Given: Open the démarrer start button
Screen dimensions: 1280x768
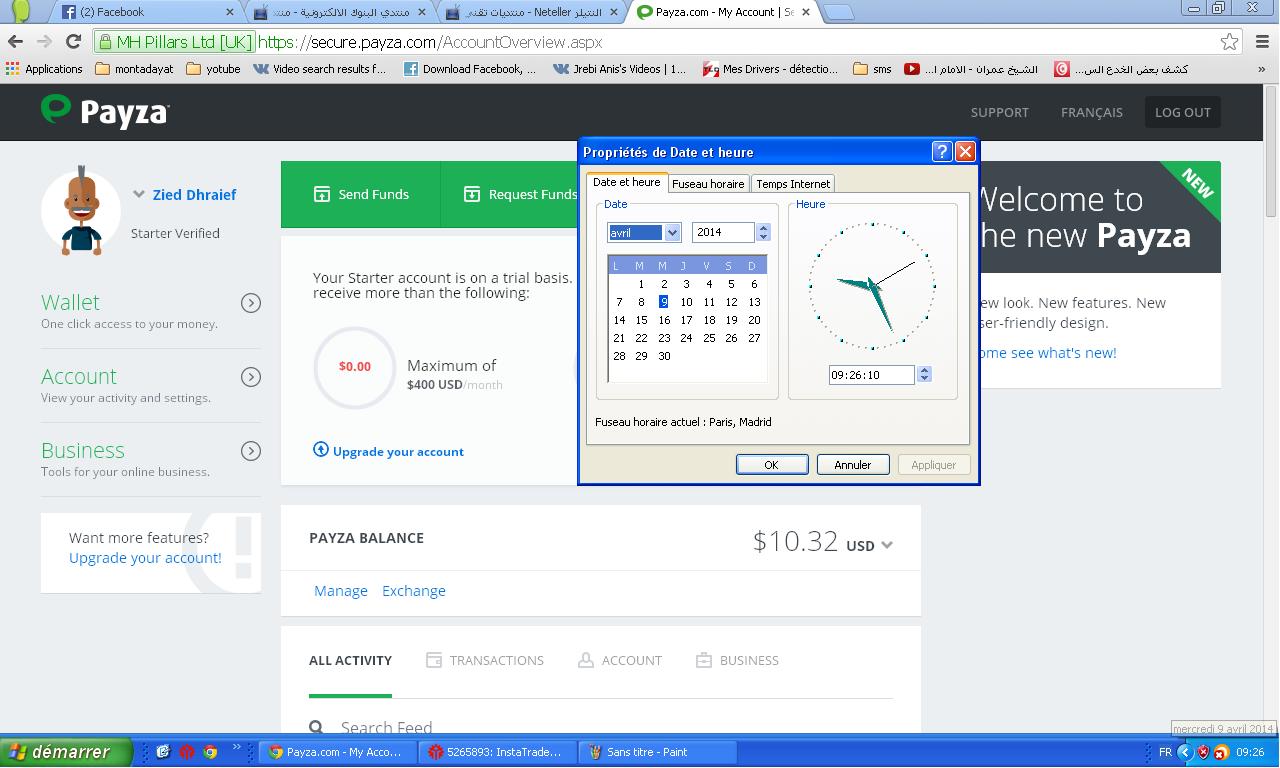Looking at the screenshot, I should pos(66,752).
